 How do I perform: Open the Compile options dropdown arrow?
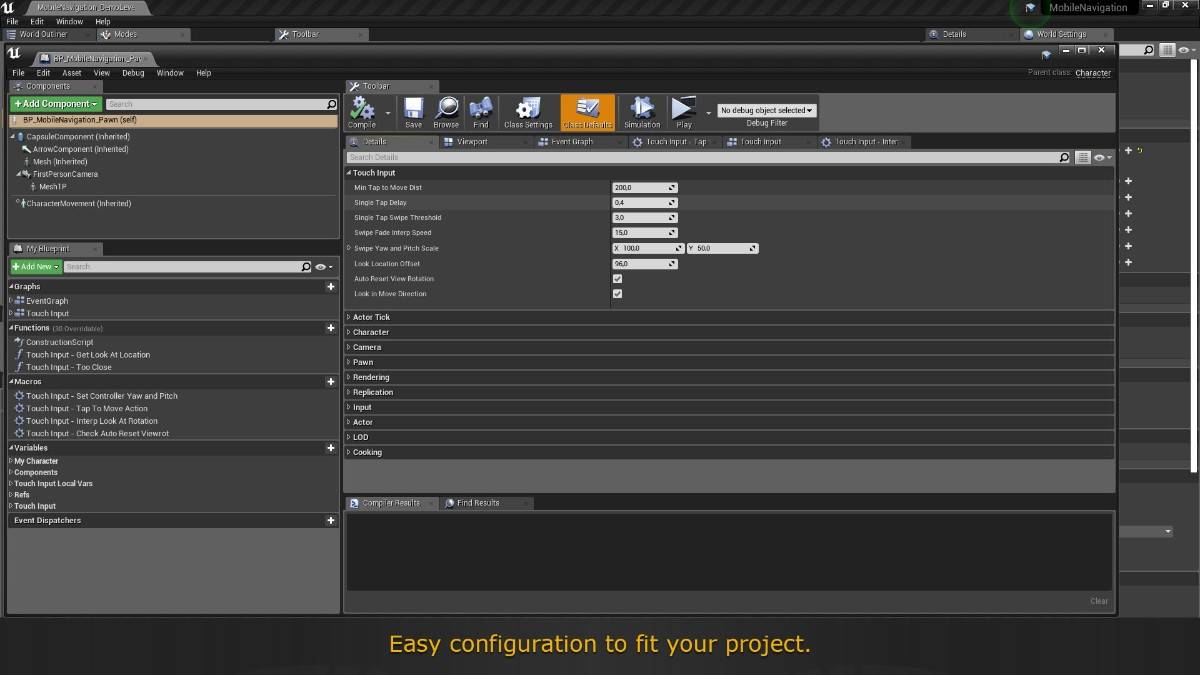click(388, 112)
